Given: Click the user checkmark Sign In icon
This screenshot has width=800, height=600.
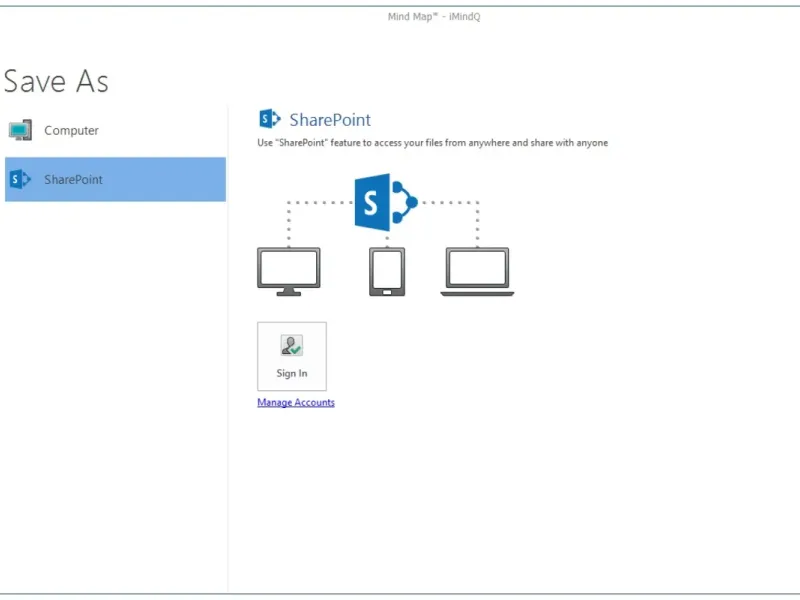Looking at the screenshot, I should click(292, 345).
